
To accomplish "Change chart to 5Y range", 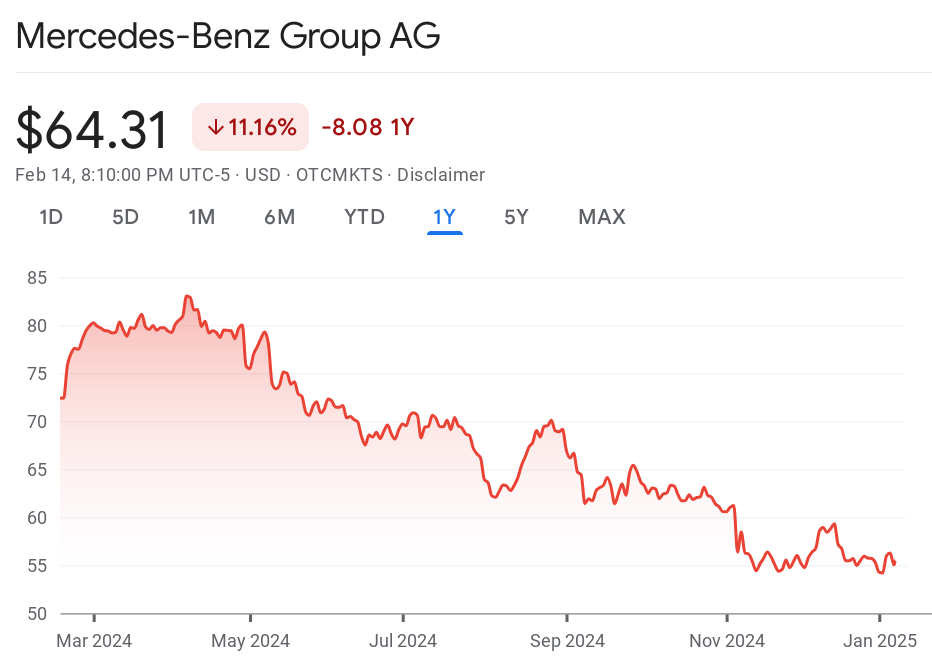I will (x=516, y=217).
